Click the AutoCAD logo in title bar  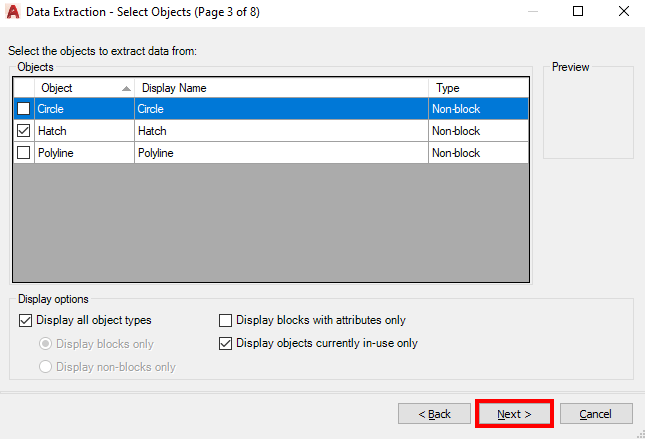click(x=13, y=12)
